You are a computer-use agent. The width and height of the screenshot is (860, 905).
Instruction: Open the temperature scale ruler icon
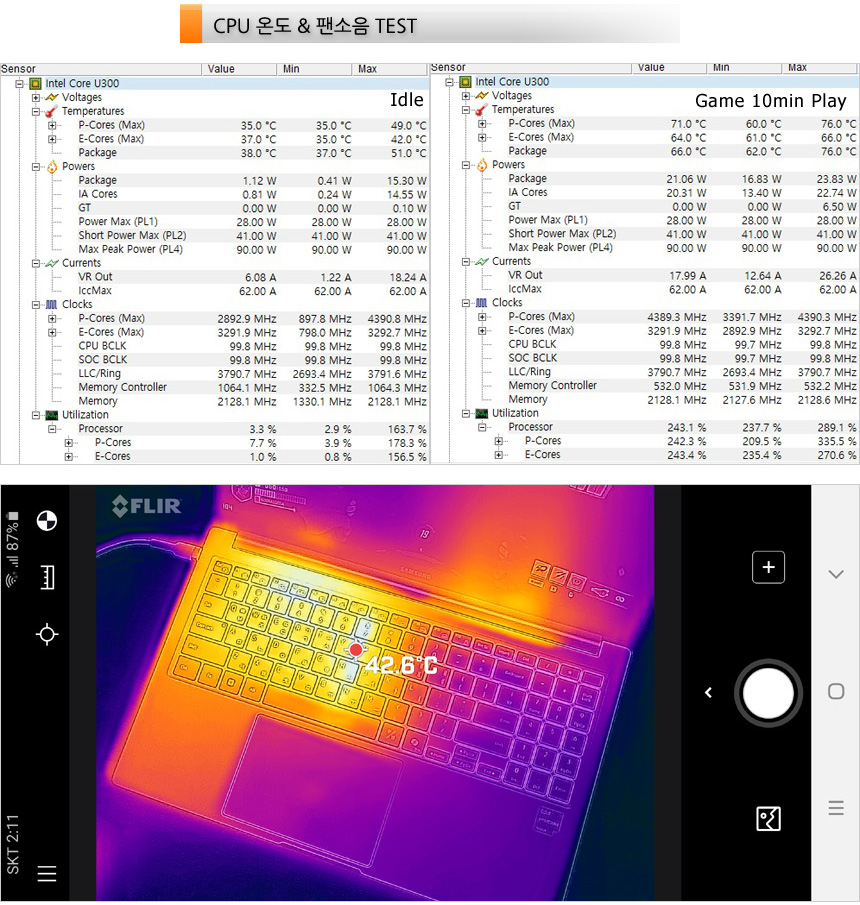46,577
